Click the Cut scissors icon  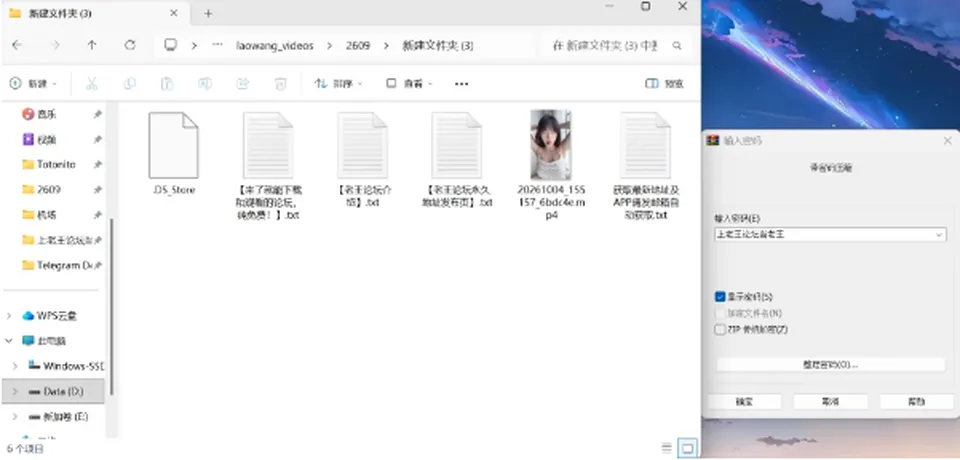(x=91, y=83)
